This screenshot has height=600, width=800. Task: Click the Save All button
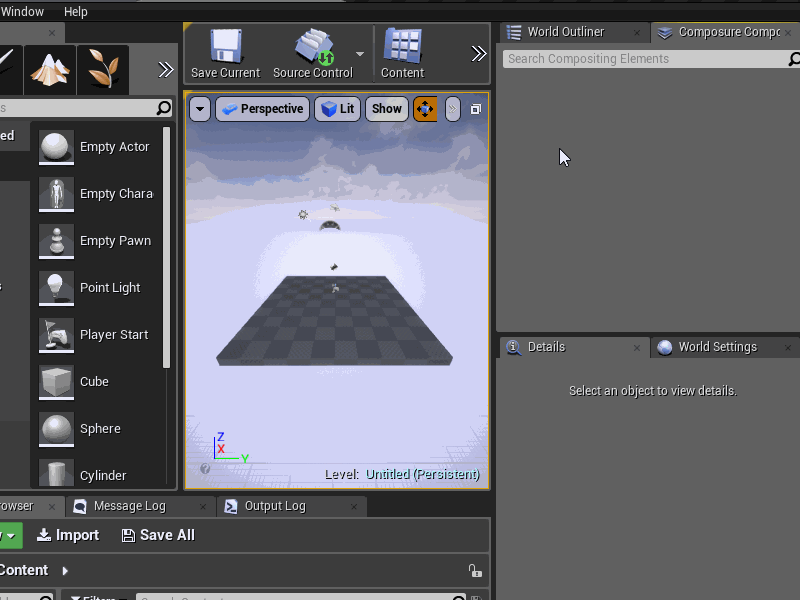point(158,535)
